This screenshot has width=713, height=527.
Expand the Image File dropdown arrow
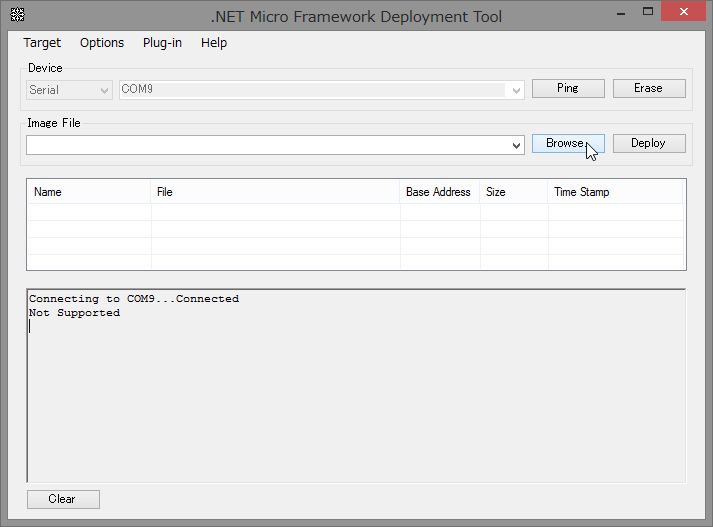[516, 146]
